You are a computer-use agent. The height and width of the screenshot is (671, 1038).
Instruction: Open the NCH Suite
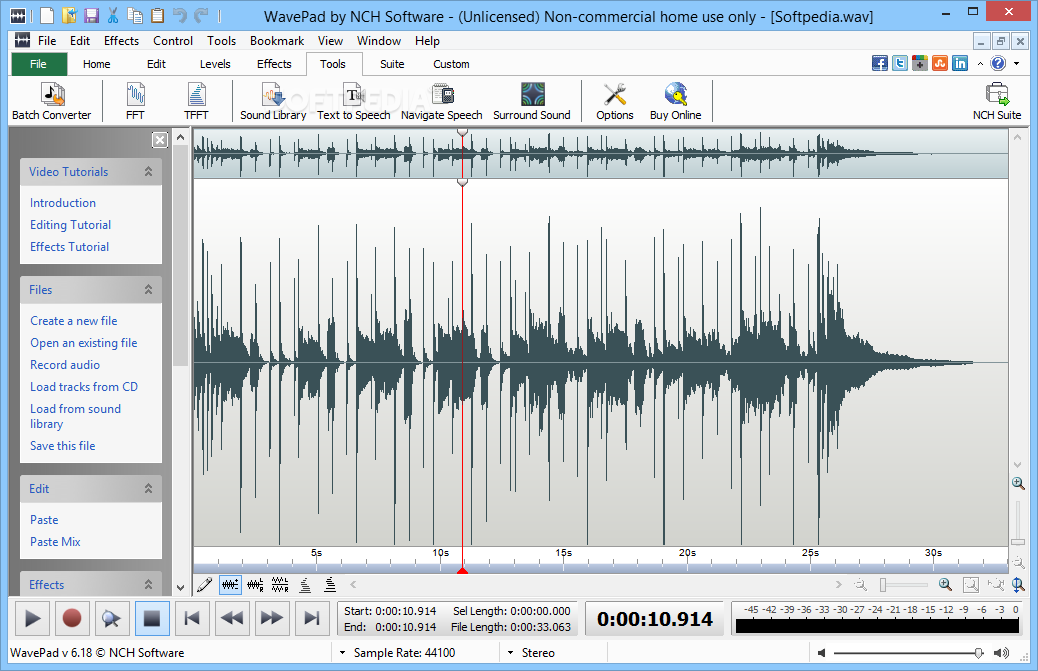tap(996, 101)
